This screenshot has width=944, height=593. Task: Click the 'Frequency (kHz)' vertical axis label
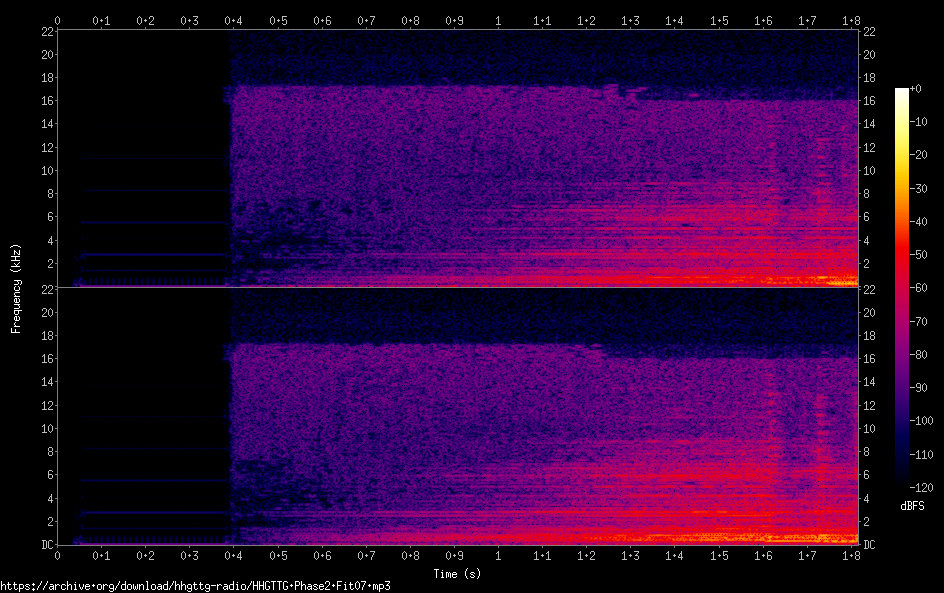click(x=16, y=288)
